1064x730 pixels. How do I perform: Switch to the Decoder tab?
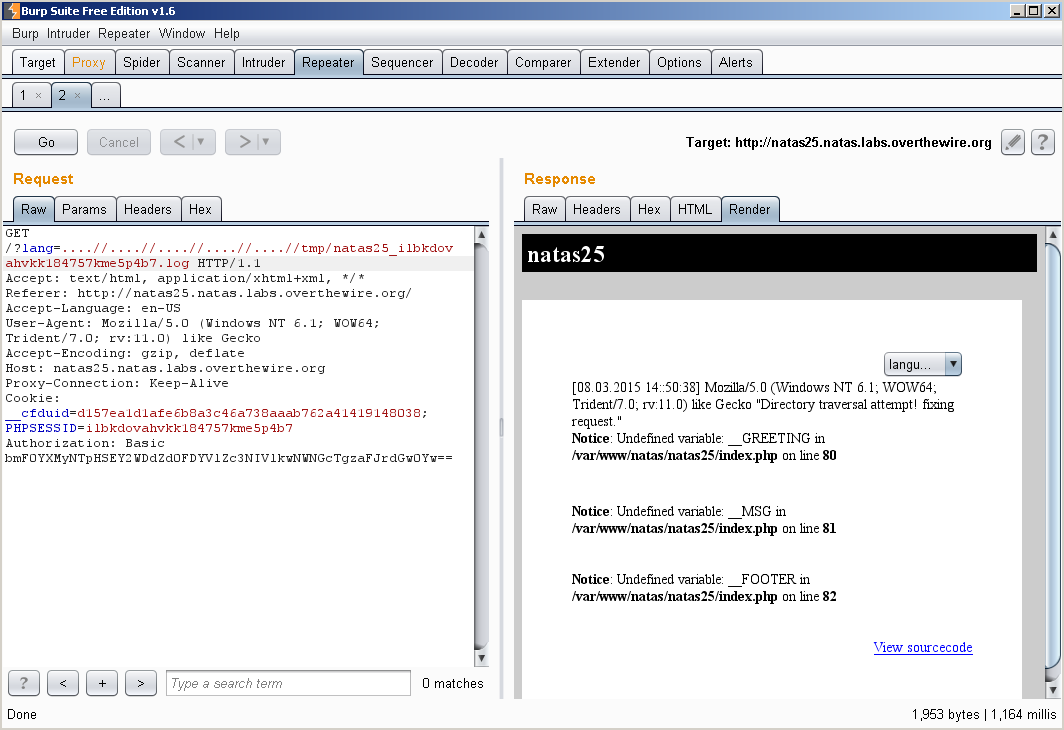tap(474, 62)
